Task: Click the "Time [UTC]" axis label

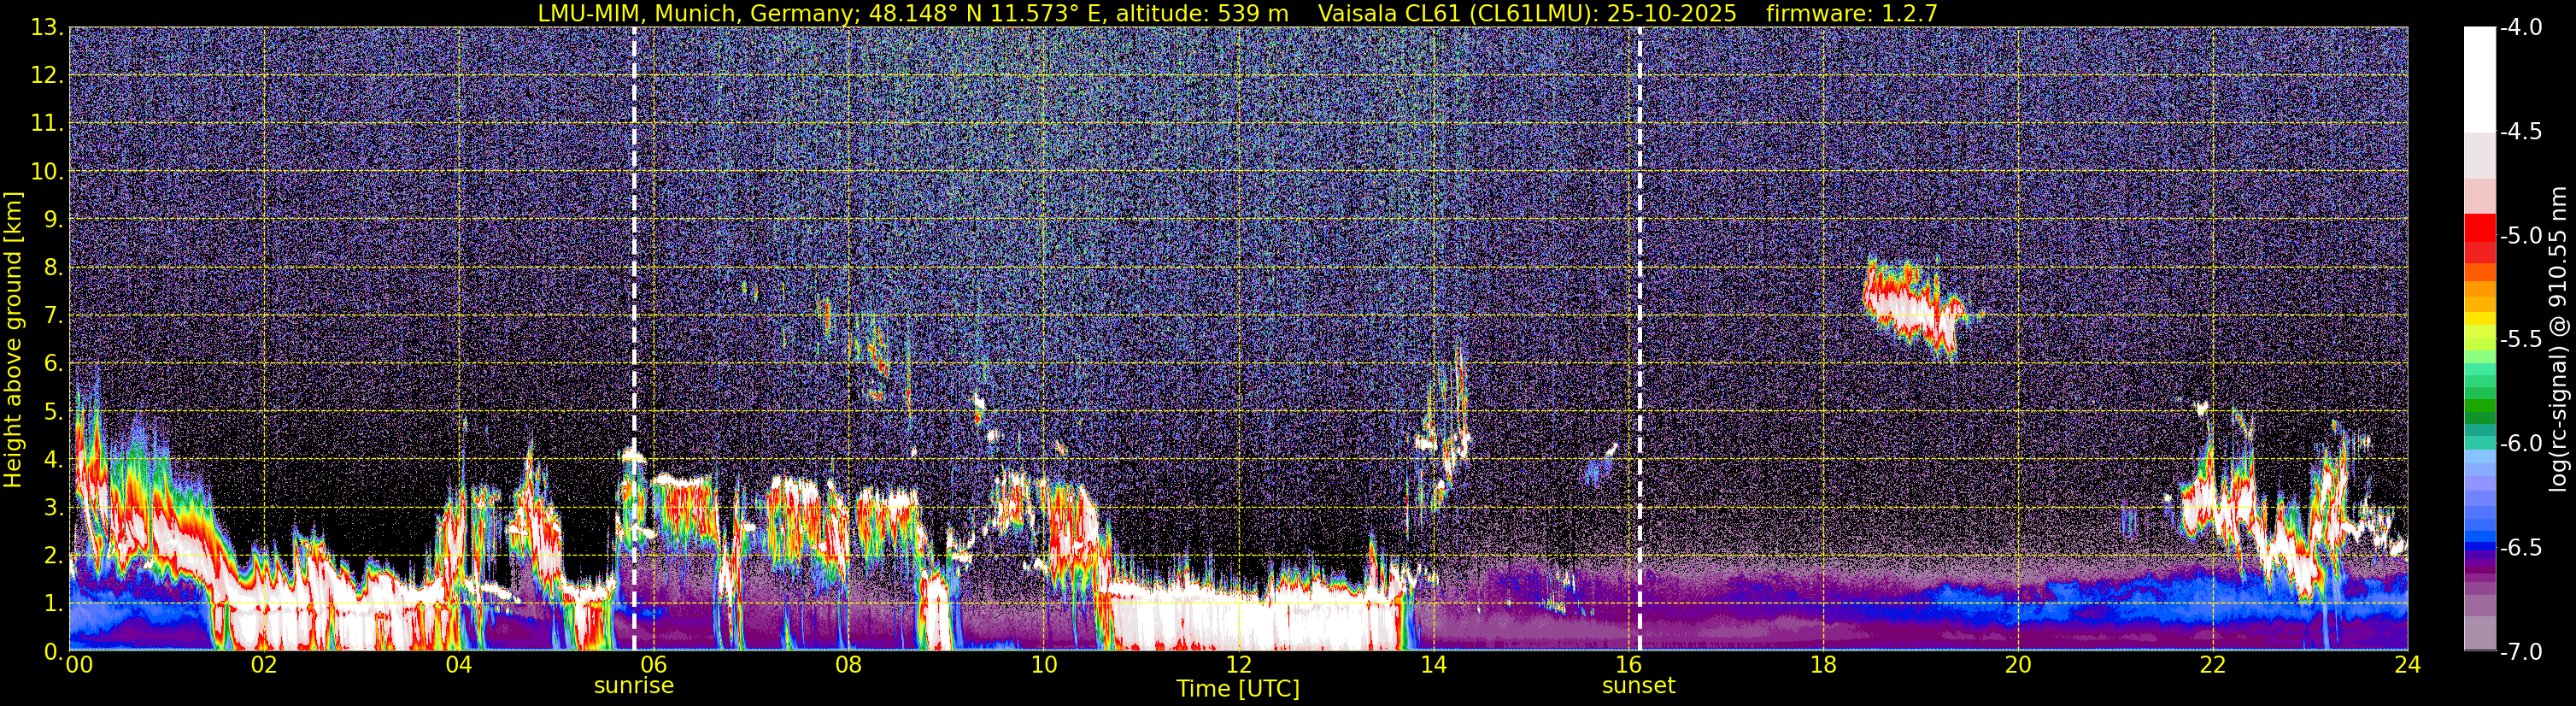Action: (x=1238, y=689)
